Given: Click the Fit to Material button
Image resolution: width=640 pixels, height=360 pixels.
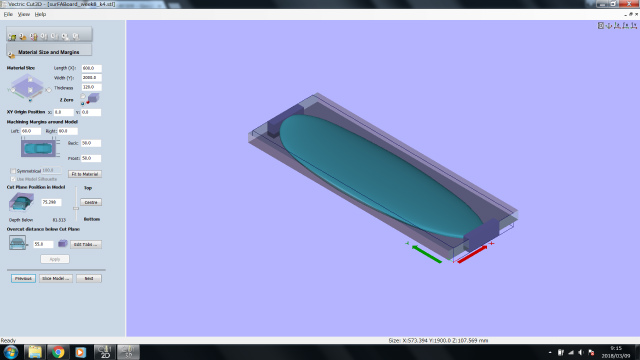Looking at the screenshot, I should [x=85, y=174].
